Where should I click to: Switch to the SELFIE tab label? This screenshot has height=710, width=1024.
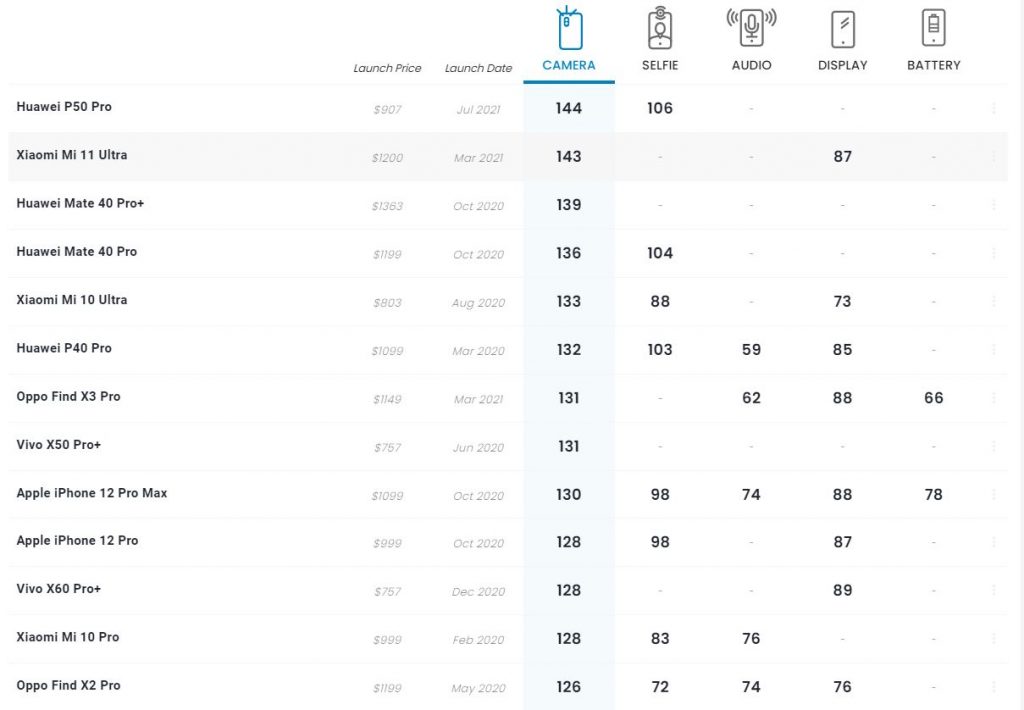tap(660, 65)
